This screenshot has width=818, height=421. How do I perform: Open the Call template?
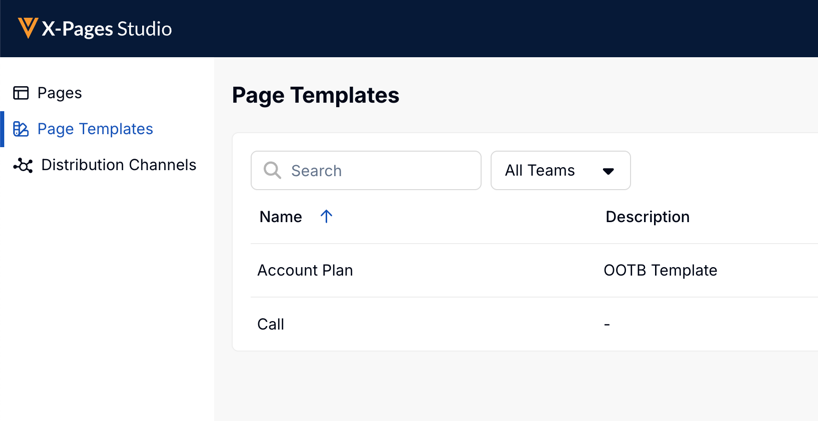[x=271, y=324]
